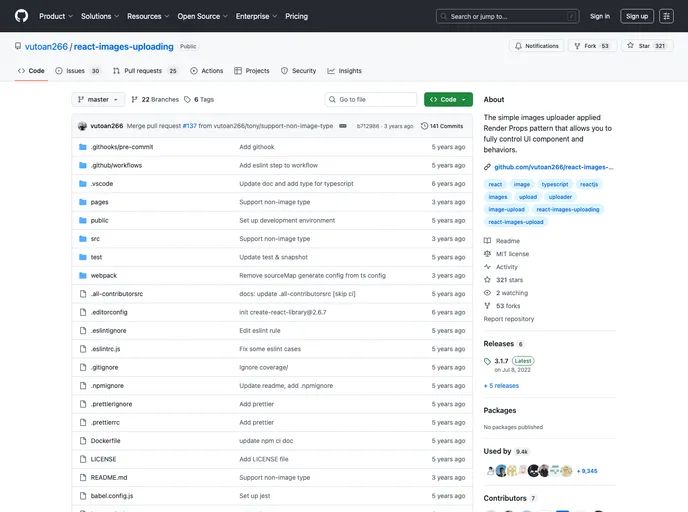Open the Activity pulse icon link

click(x=487, y=267)
